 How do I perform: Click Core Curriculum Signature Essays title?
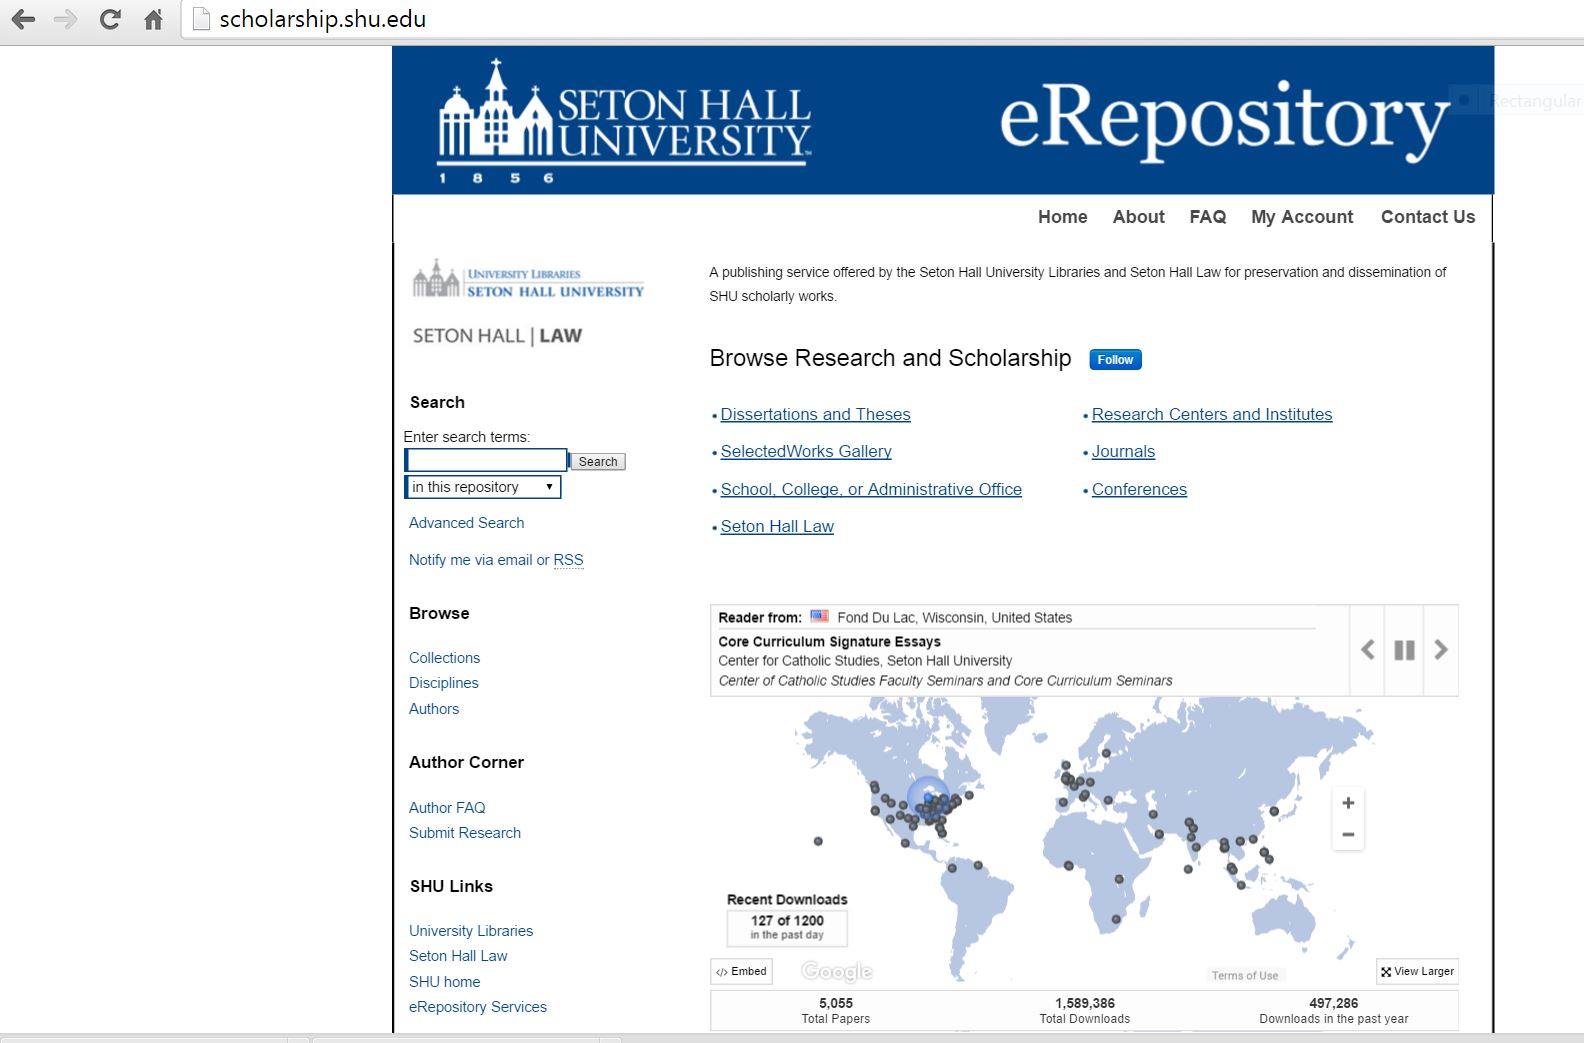point(829,642)
